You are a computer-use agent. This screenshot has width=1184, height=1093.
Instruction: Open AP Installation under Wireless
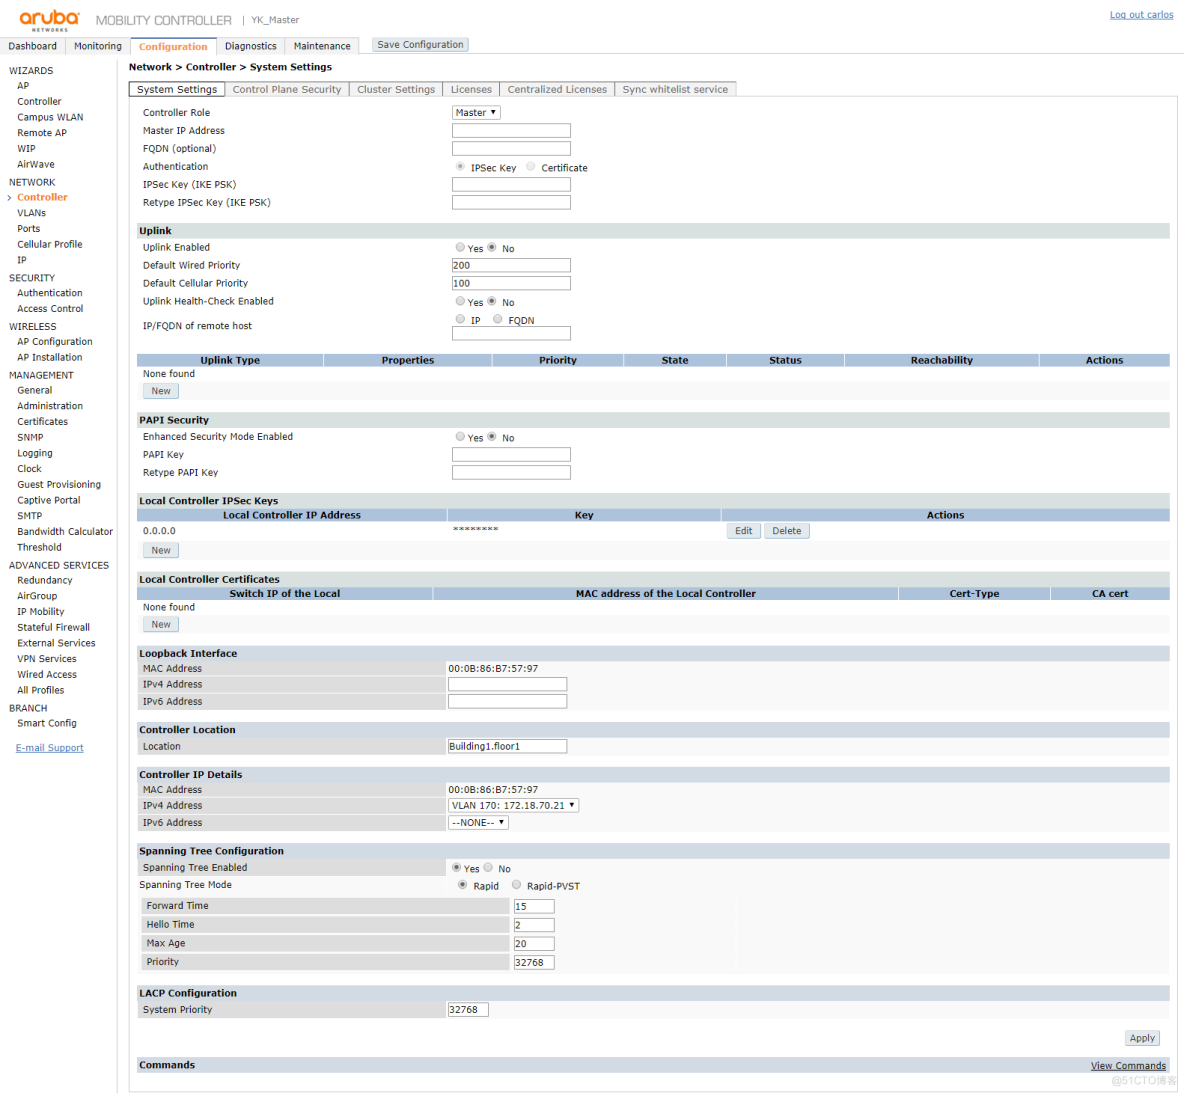click(50, 358)
